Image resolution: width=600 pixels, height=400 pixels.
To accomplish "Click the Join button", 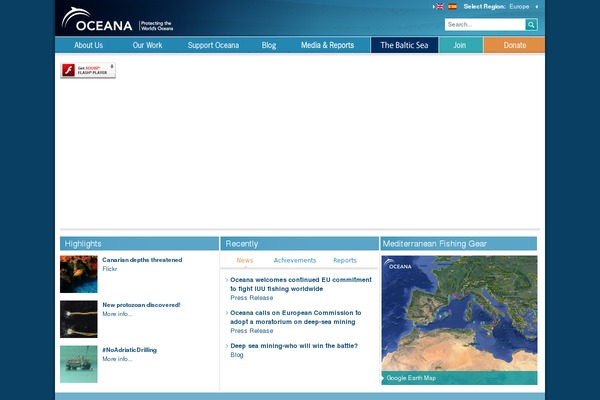I will (461, 45).
